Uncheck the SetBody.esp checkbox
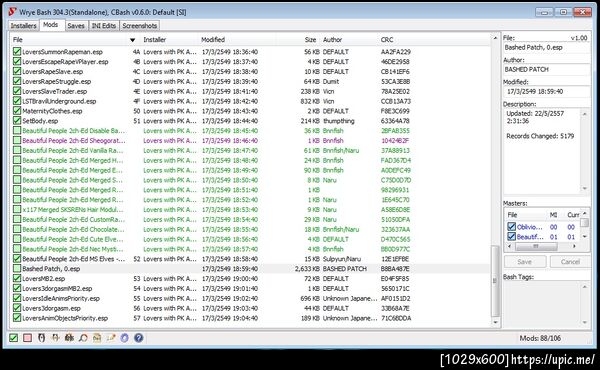Viewport: 600px width, 370px height. pyautogui.click(x=17, y=121)
